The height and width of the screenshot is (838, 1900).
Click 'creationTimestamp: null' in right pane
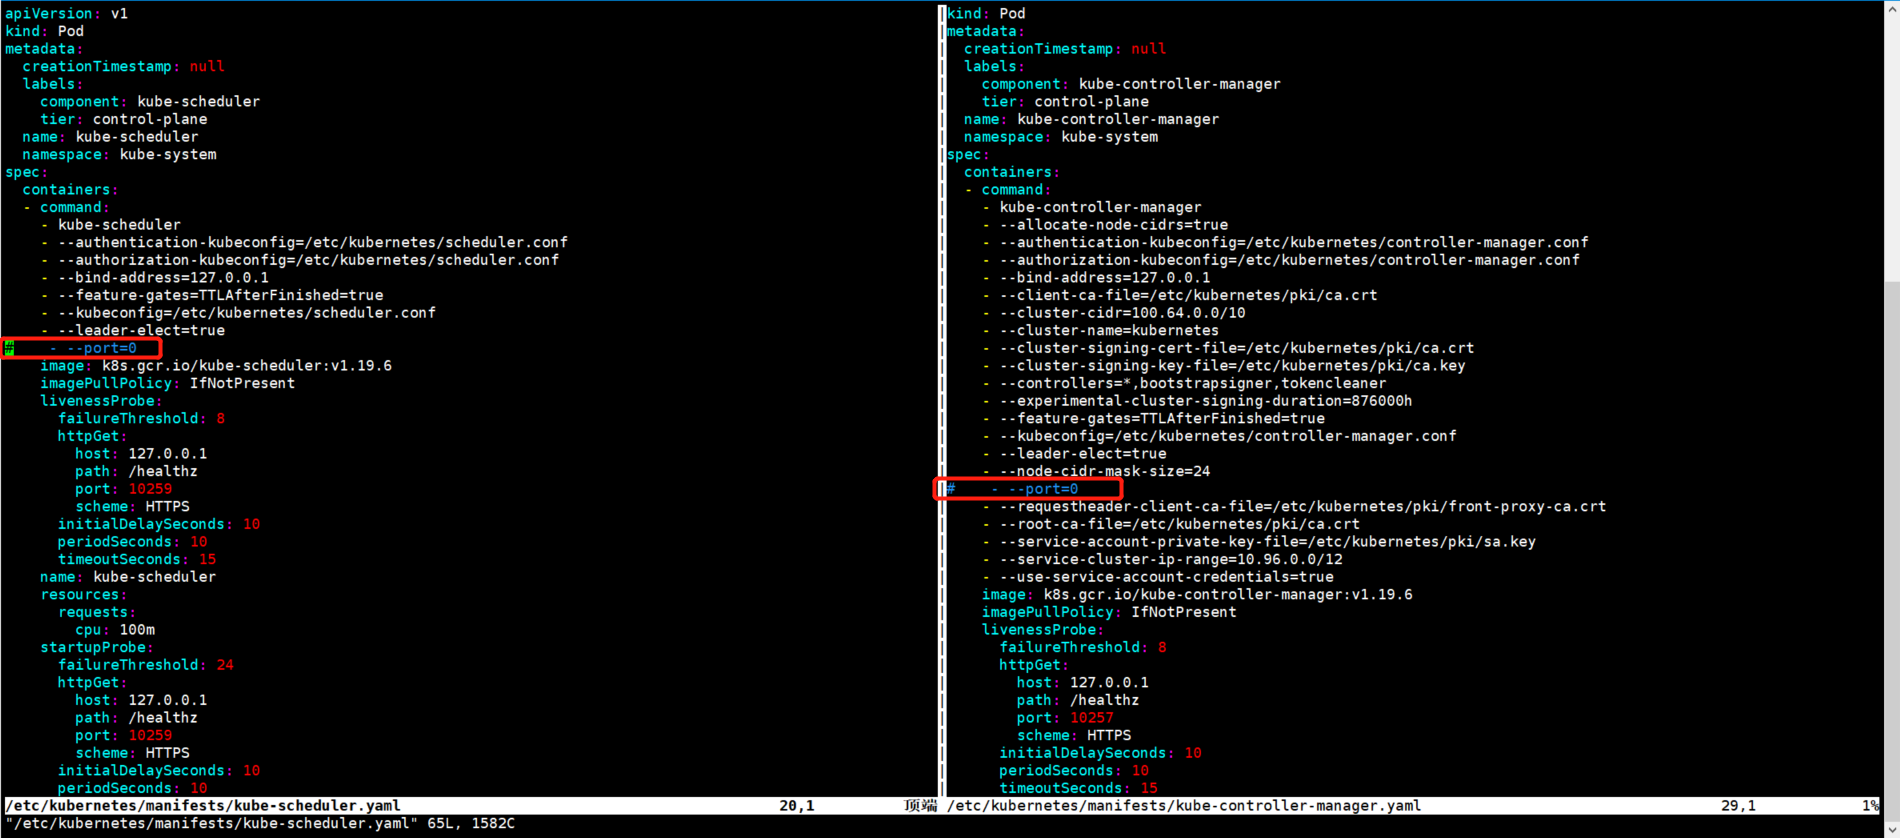click(1065, 48)
